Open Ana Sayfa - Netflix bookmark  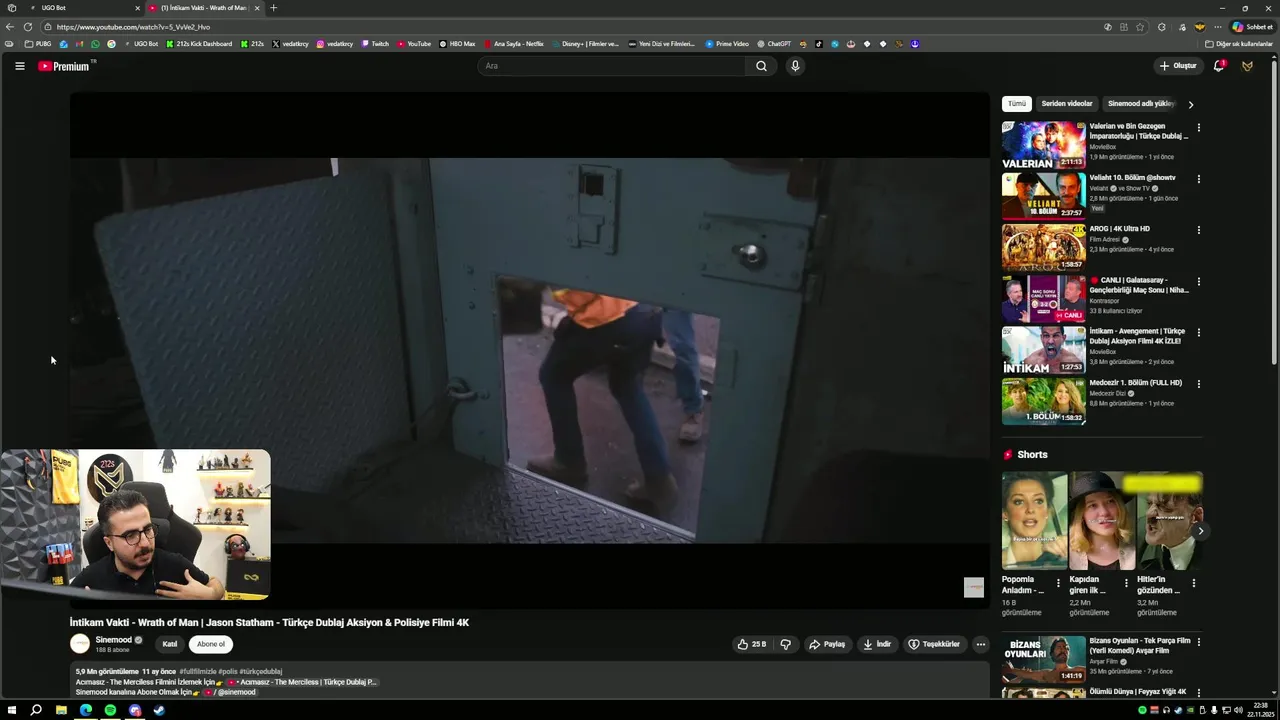[514, 44]
